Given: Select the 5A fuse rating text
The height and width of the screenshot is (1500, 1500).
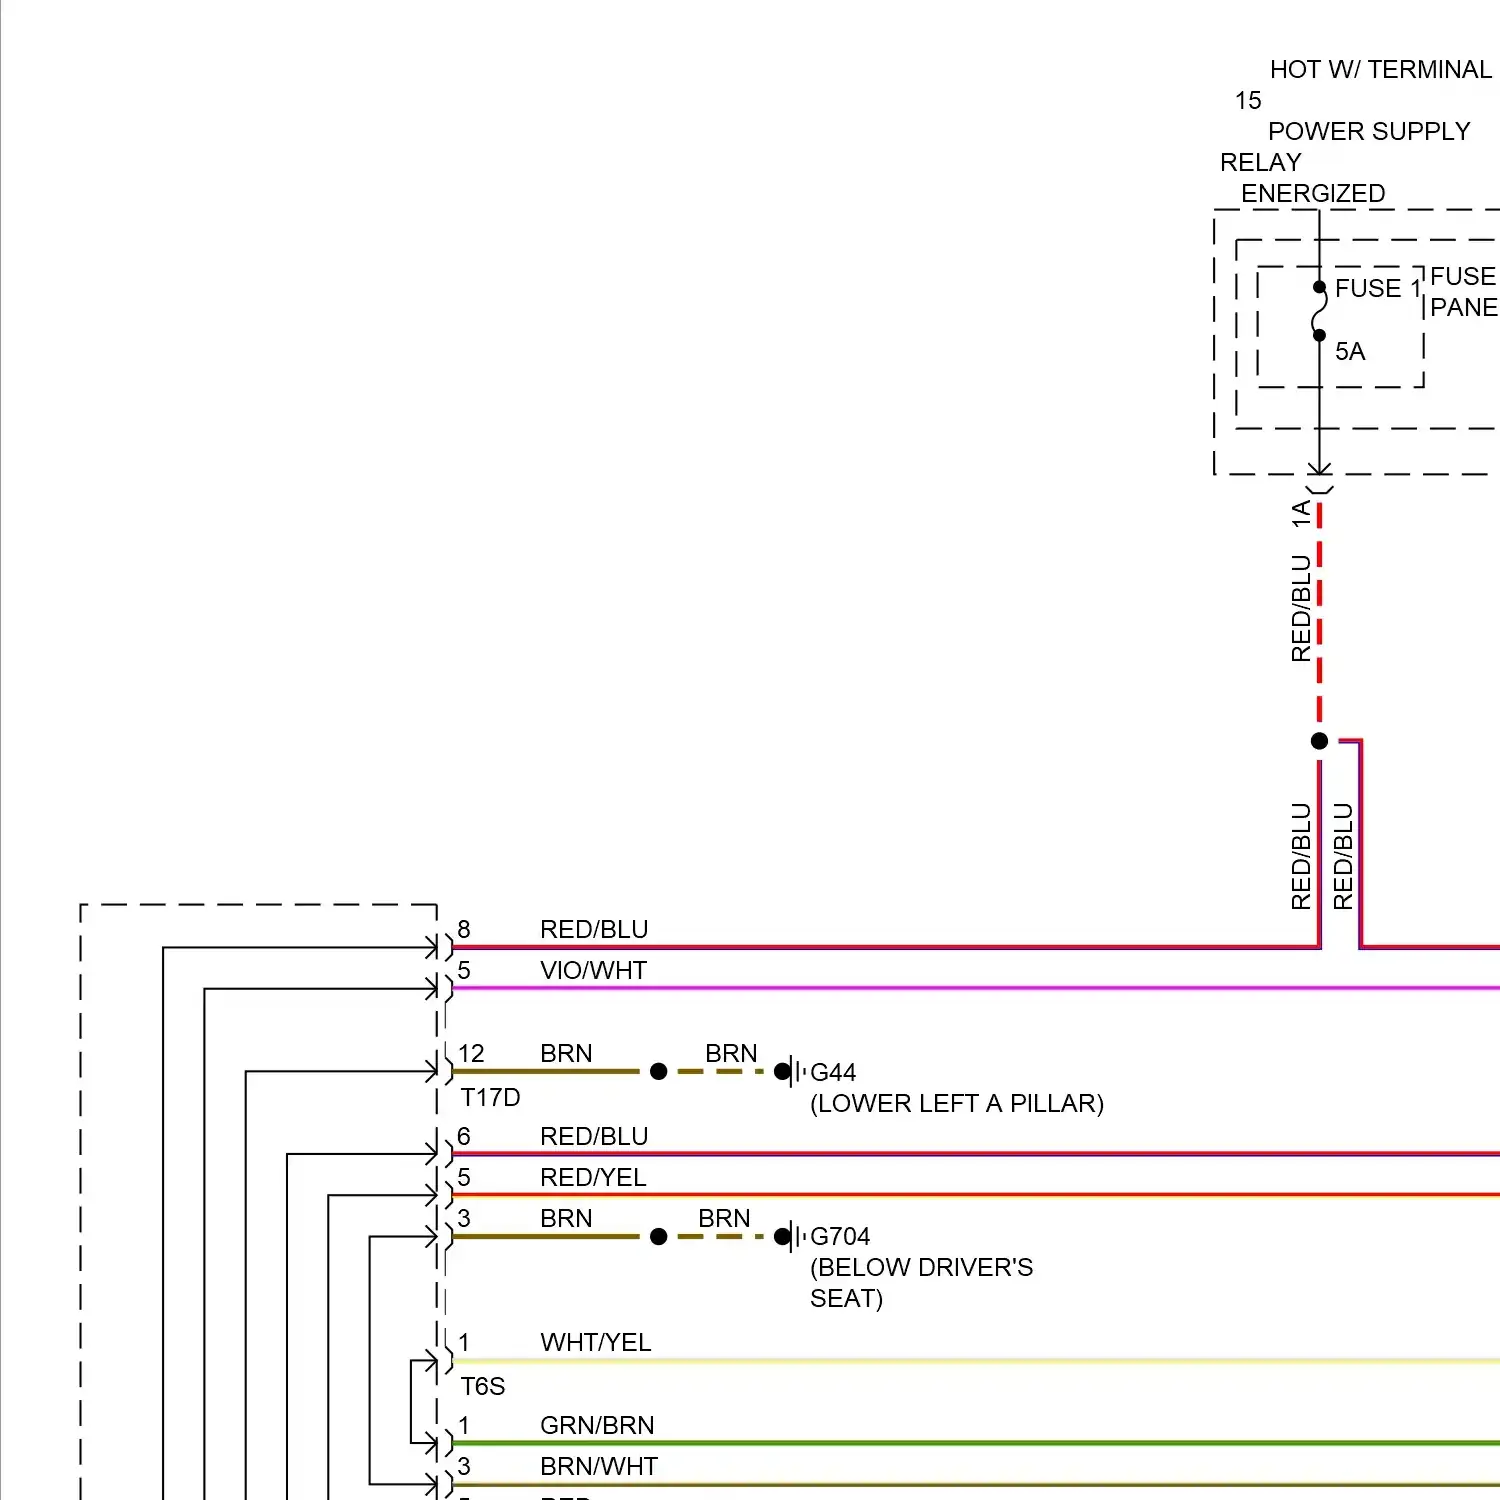Looking at the screenshot, I should click(x=1350, y=351).
